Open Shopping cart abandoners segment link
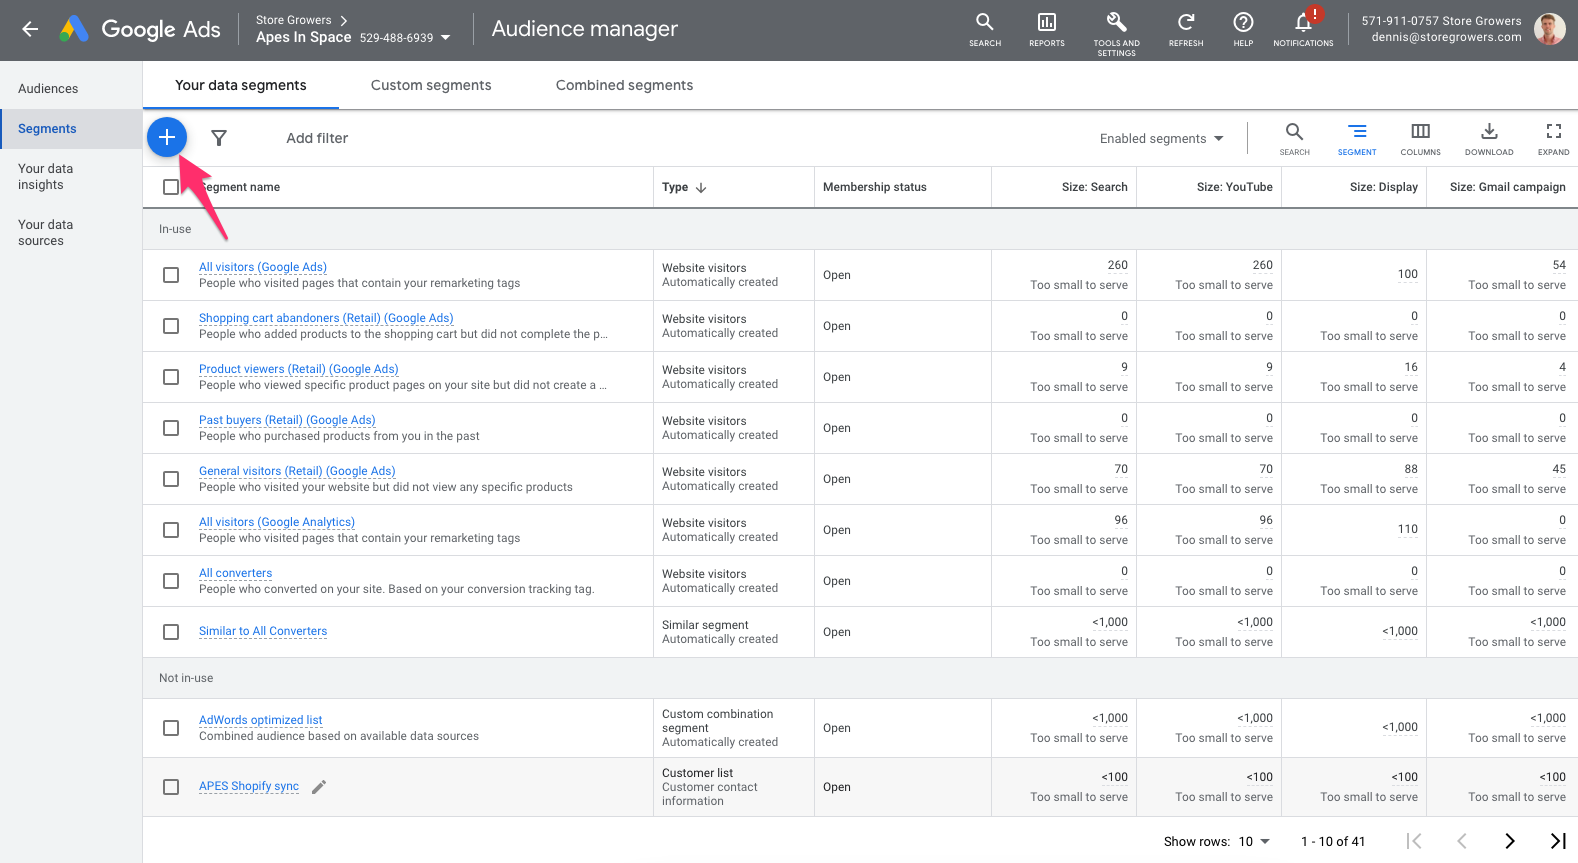Screen dimensions: 1578x863 pos(326,318)
